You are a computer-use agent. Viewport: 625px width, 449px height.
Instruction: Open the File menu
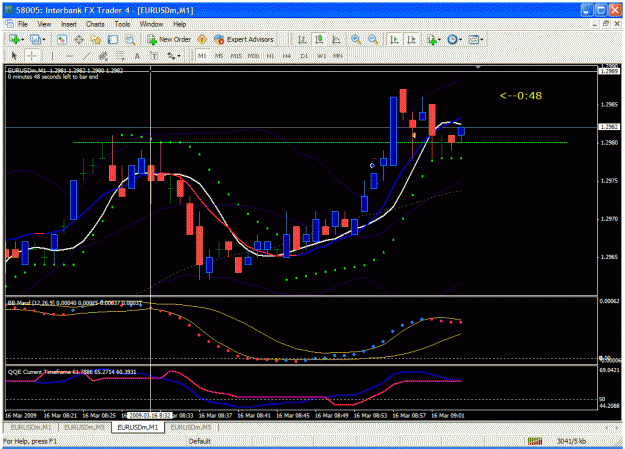(x=23, y=24)
